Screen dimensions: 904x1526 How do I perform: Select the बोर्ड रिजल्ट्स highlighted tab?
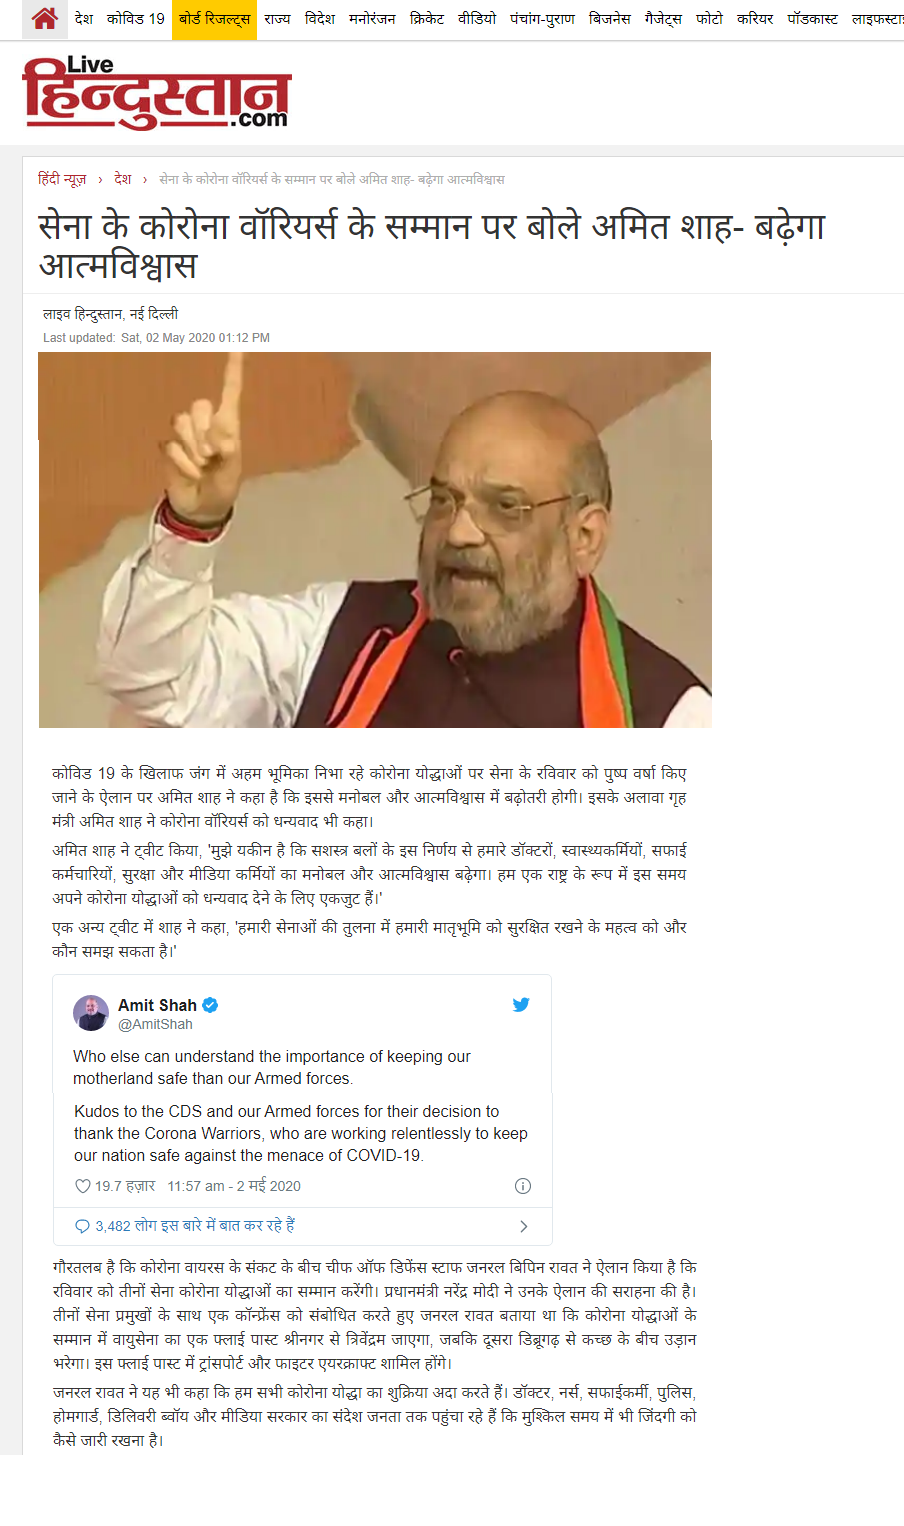point(214,19)
